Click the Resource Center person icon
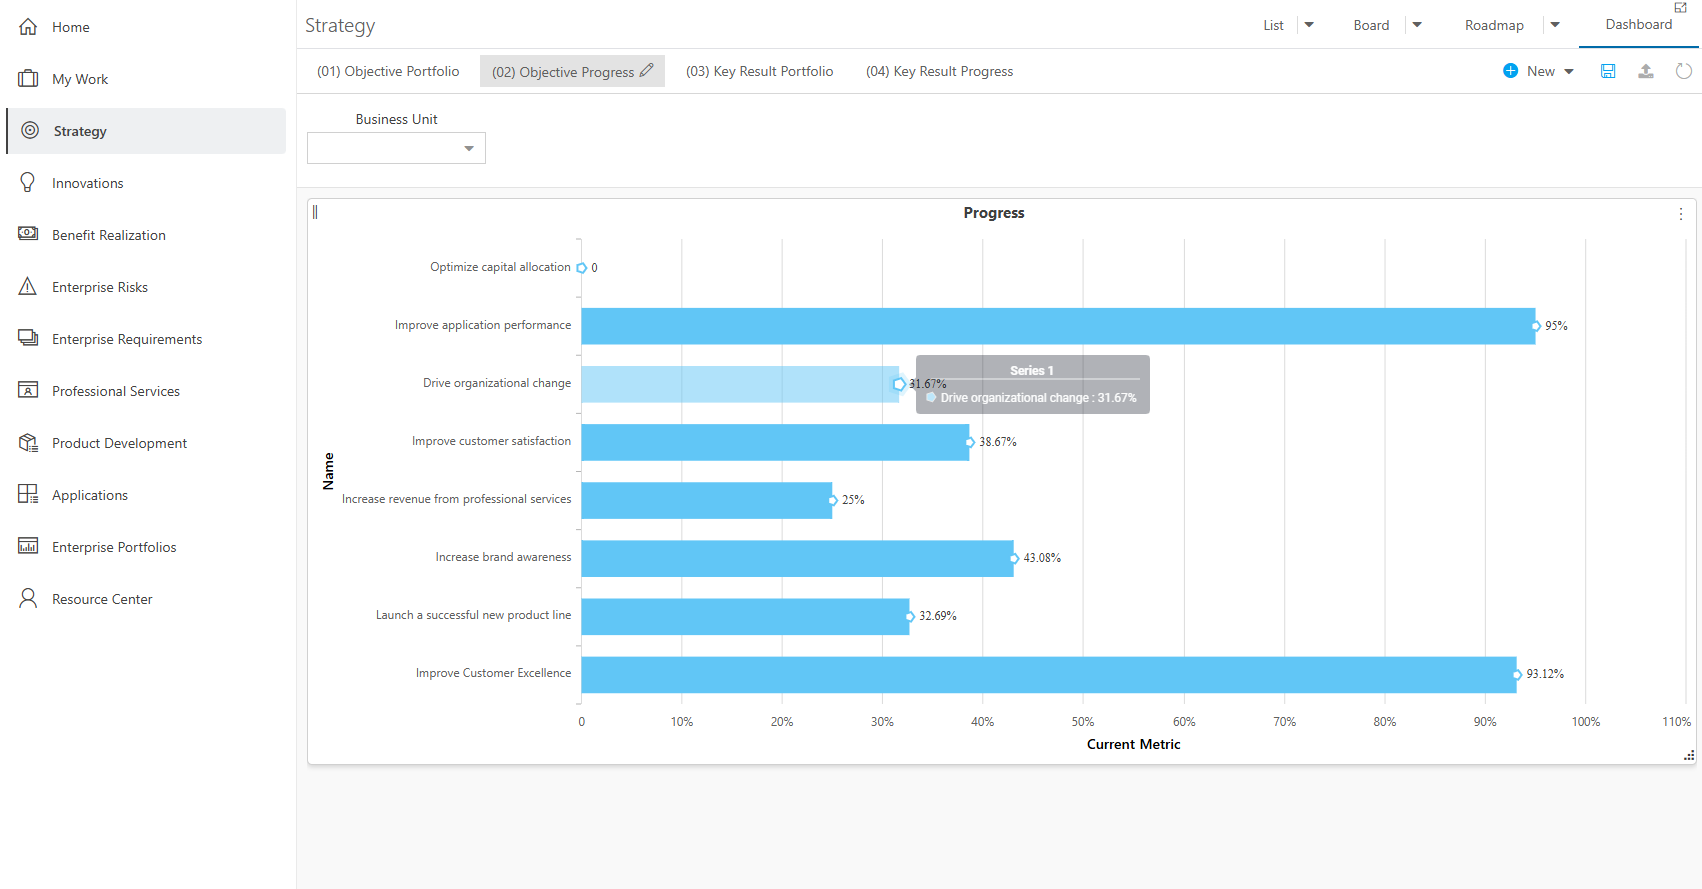The height and width of the screenshot is (889, 1702). point(28,598)
